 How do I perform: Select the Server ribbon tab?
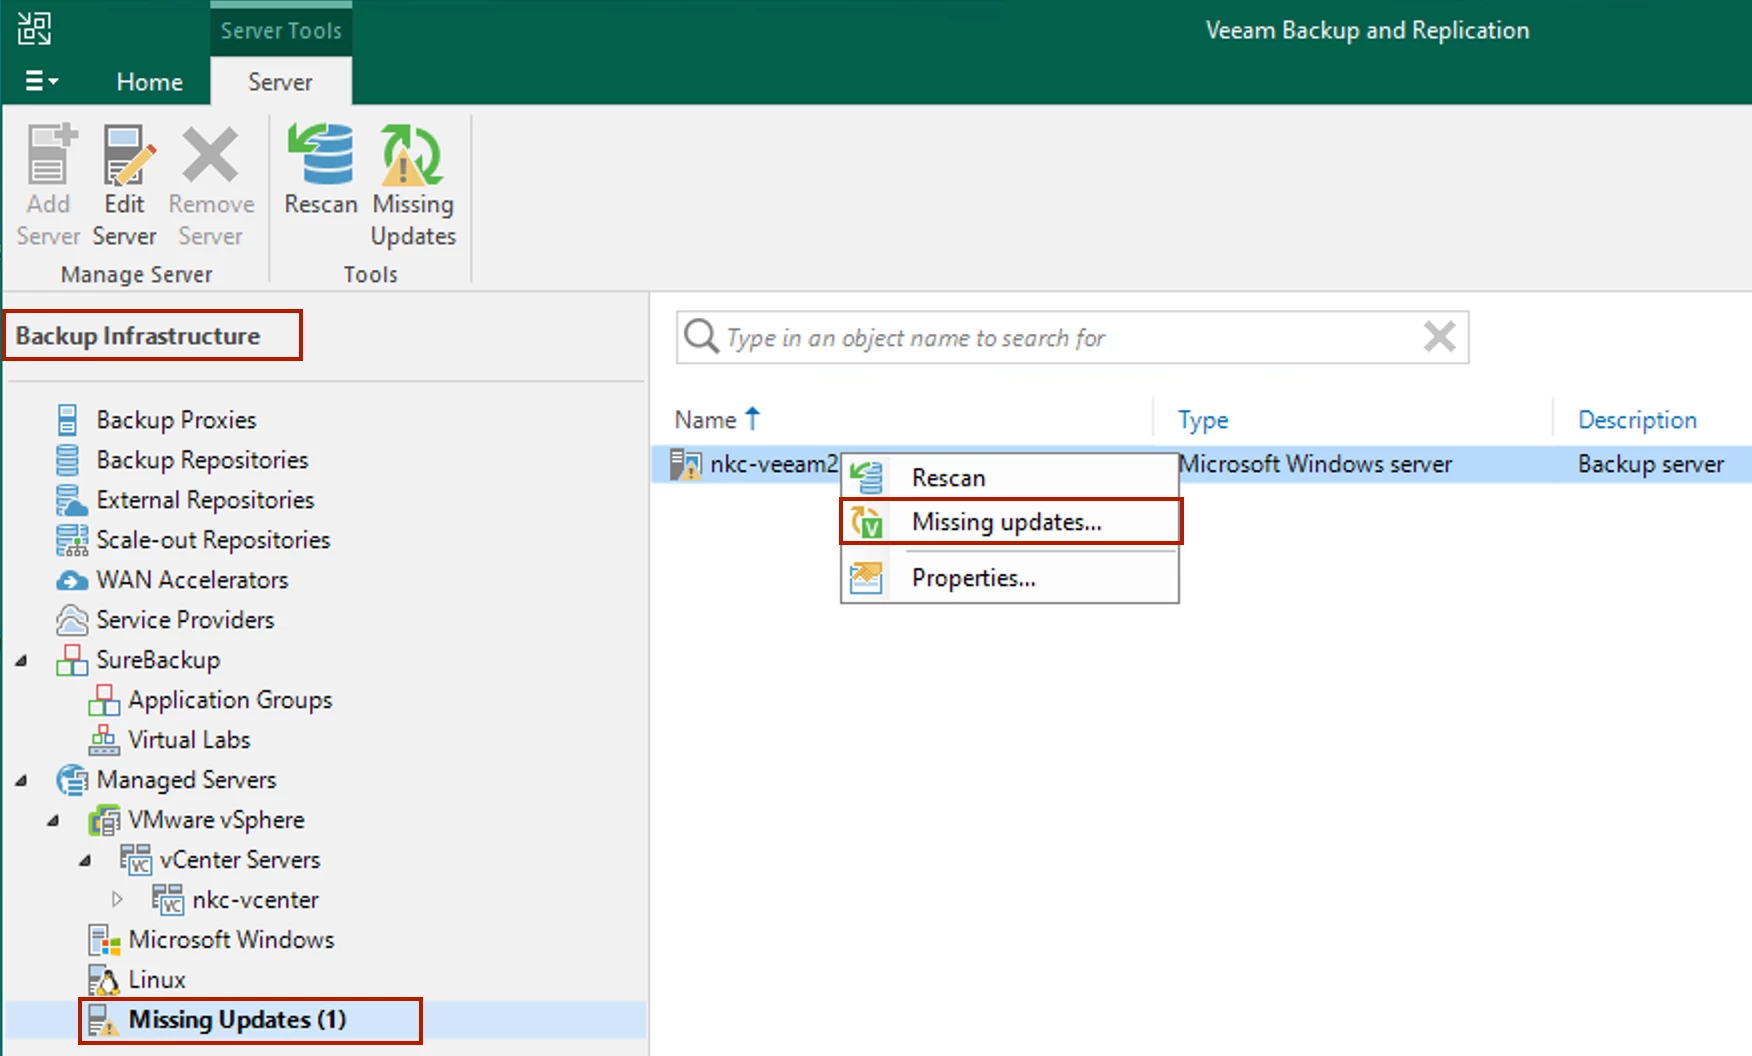click(x=280, y=82)
